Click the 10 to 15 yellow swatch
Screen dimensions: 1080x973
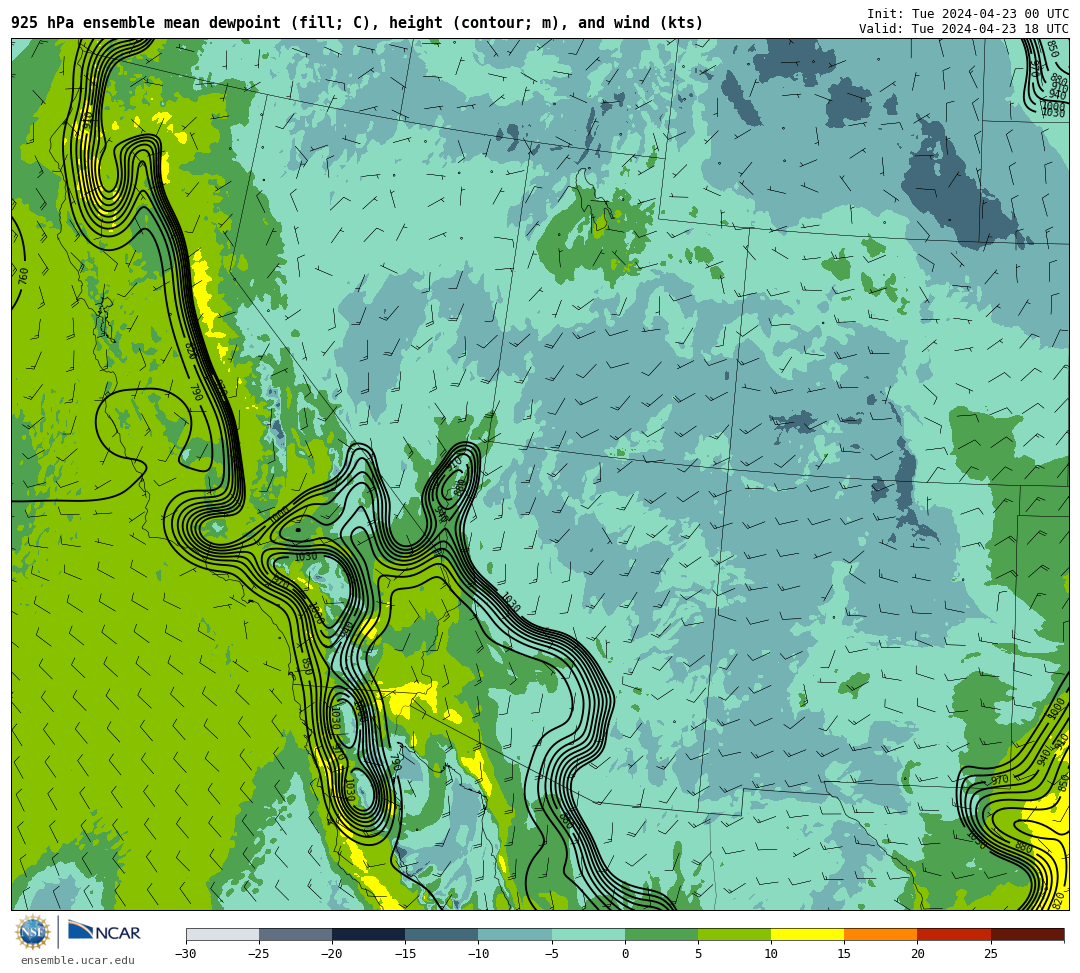(807, 934)
